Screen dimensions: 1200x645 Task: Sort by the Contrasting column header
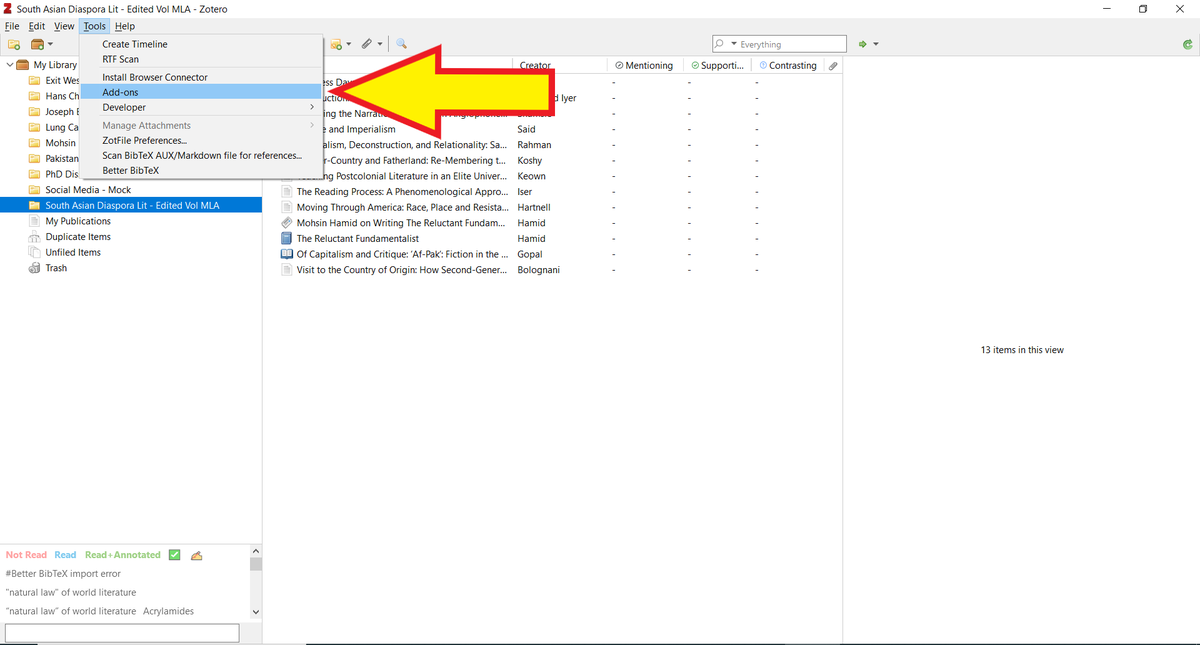pos(789,65)
